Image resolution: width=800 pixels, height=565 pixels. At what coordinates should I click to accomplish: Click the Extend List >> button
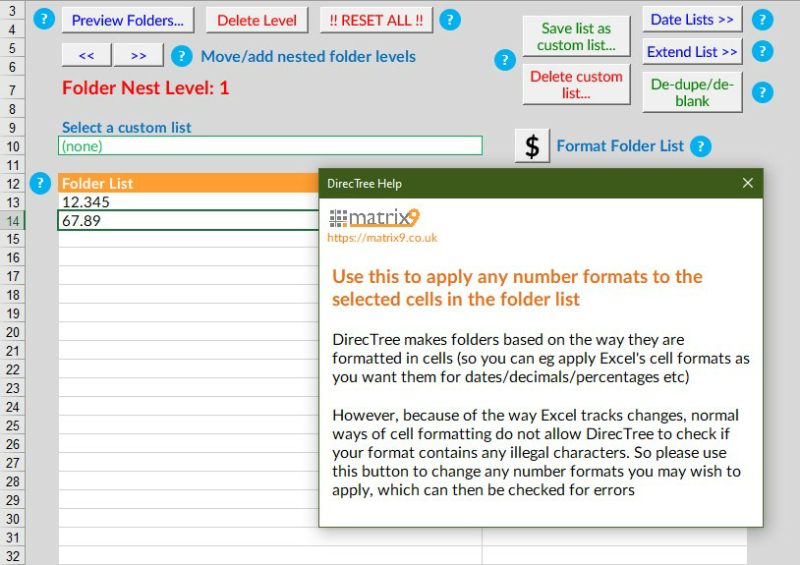[x=692, y=52]
